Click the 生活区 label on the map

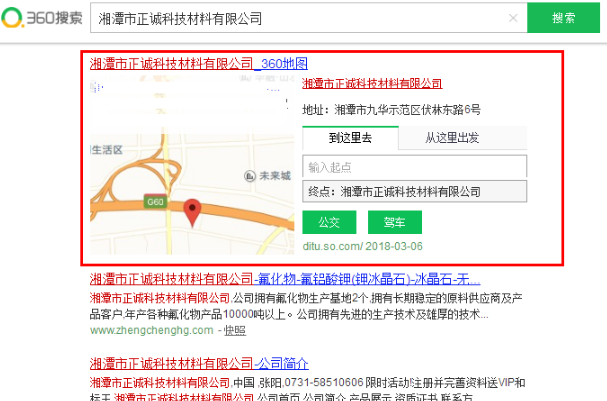point(107,150)
